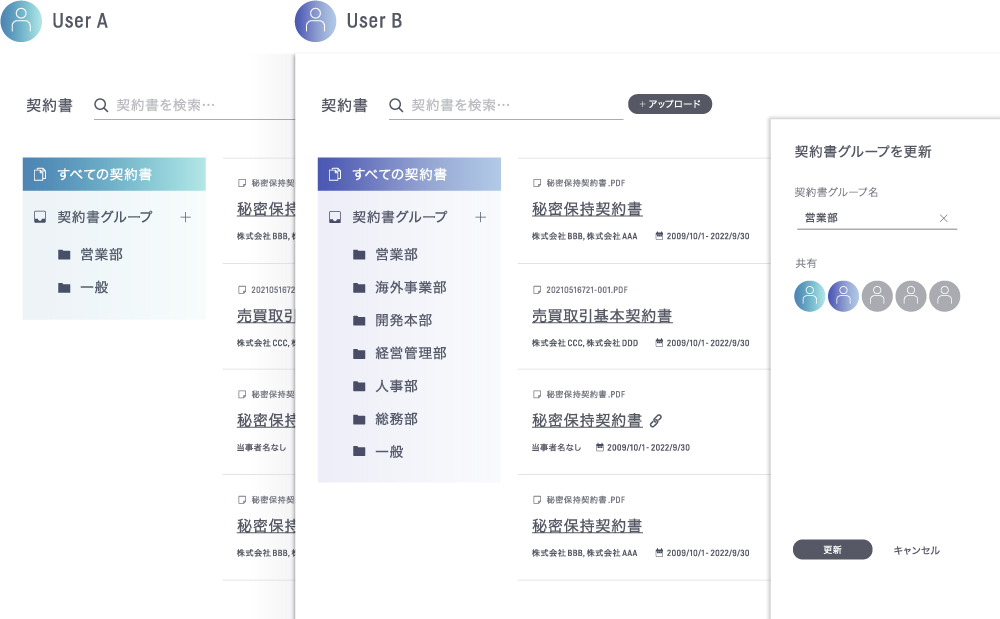Click the 契約書グループ名 input field
This screenshot has height=619, width=1000.
click(868, 218)
